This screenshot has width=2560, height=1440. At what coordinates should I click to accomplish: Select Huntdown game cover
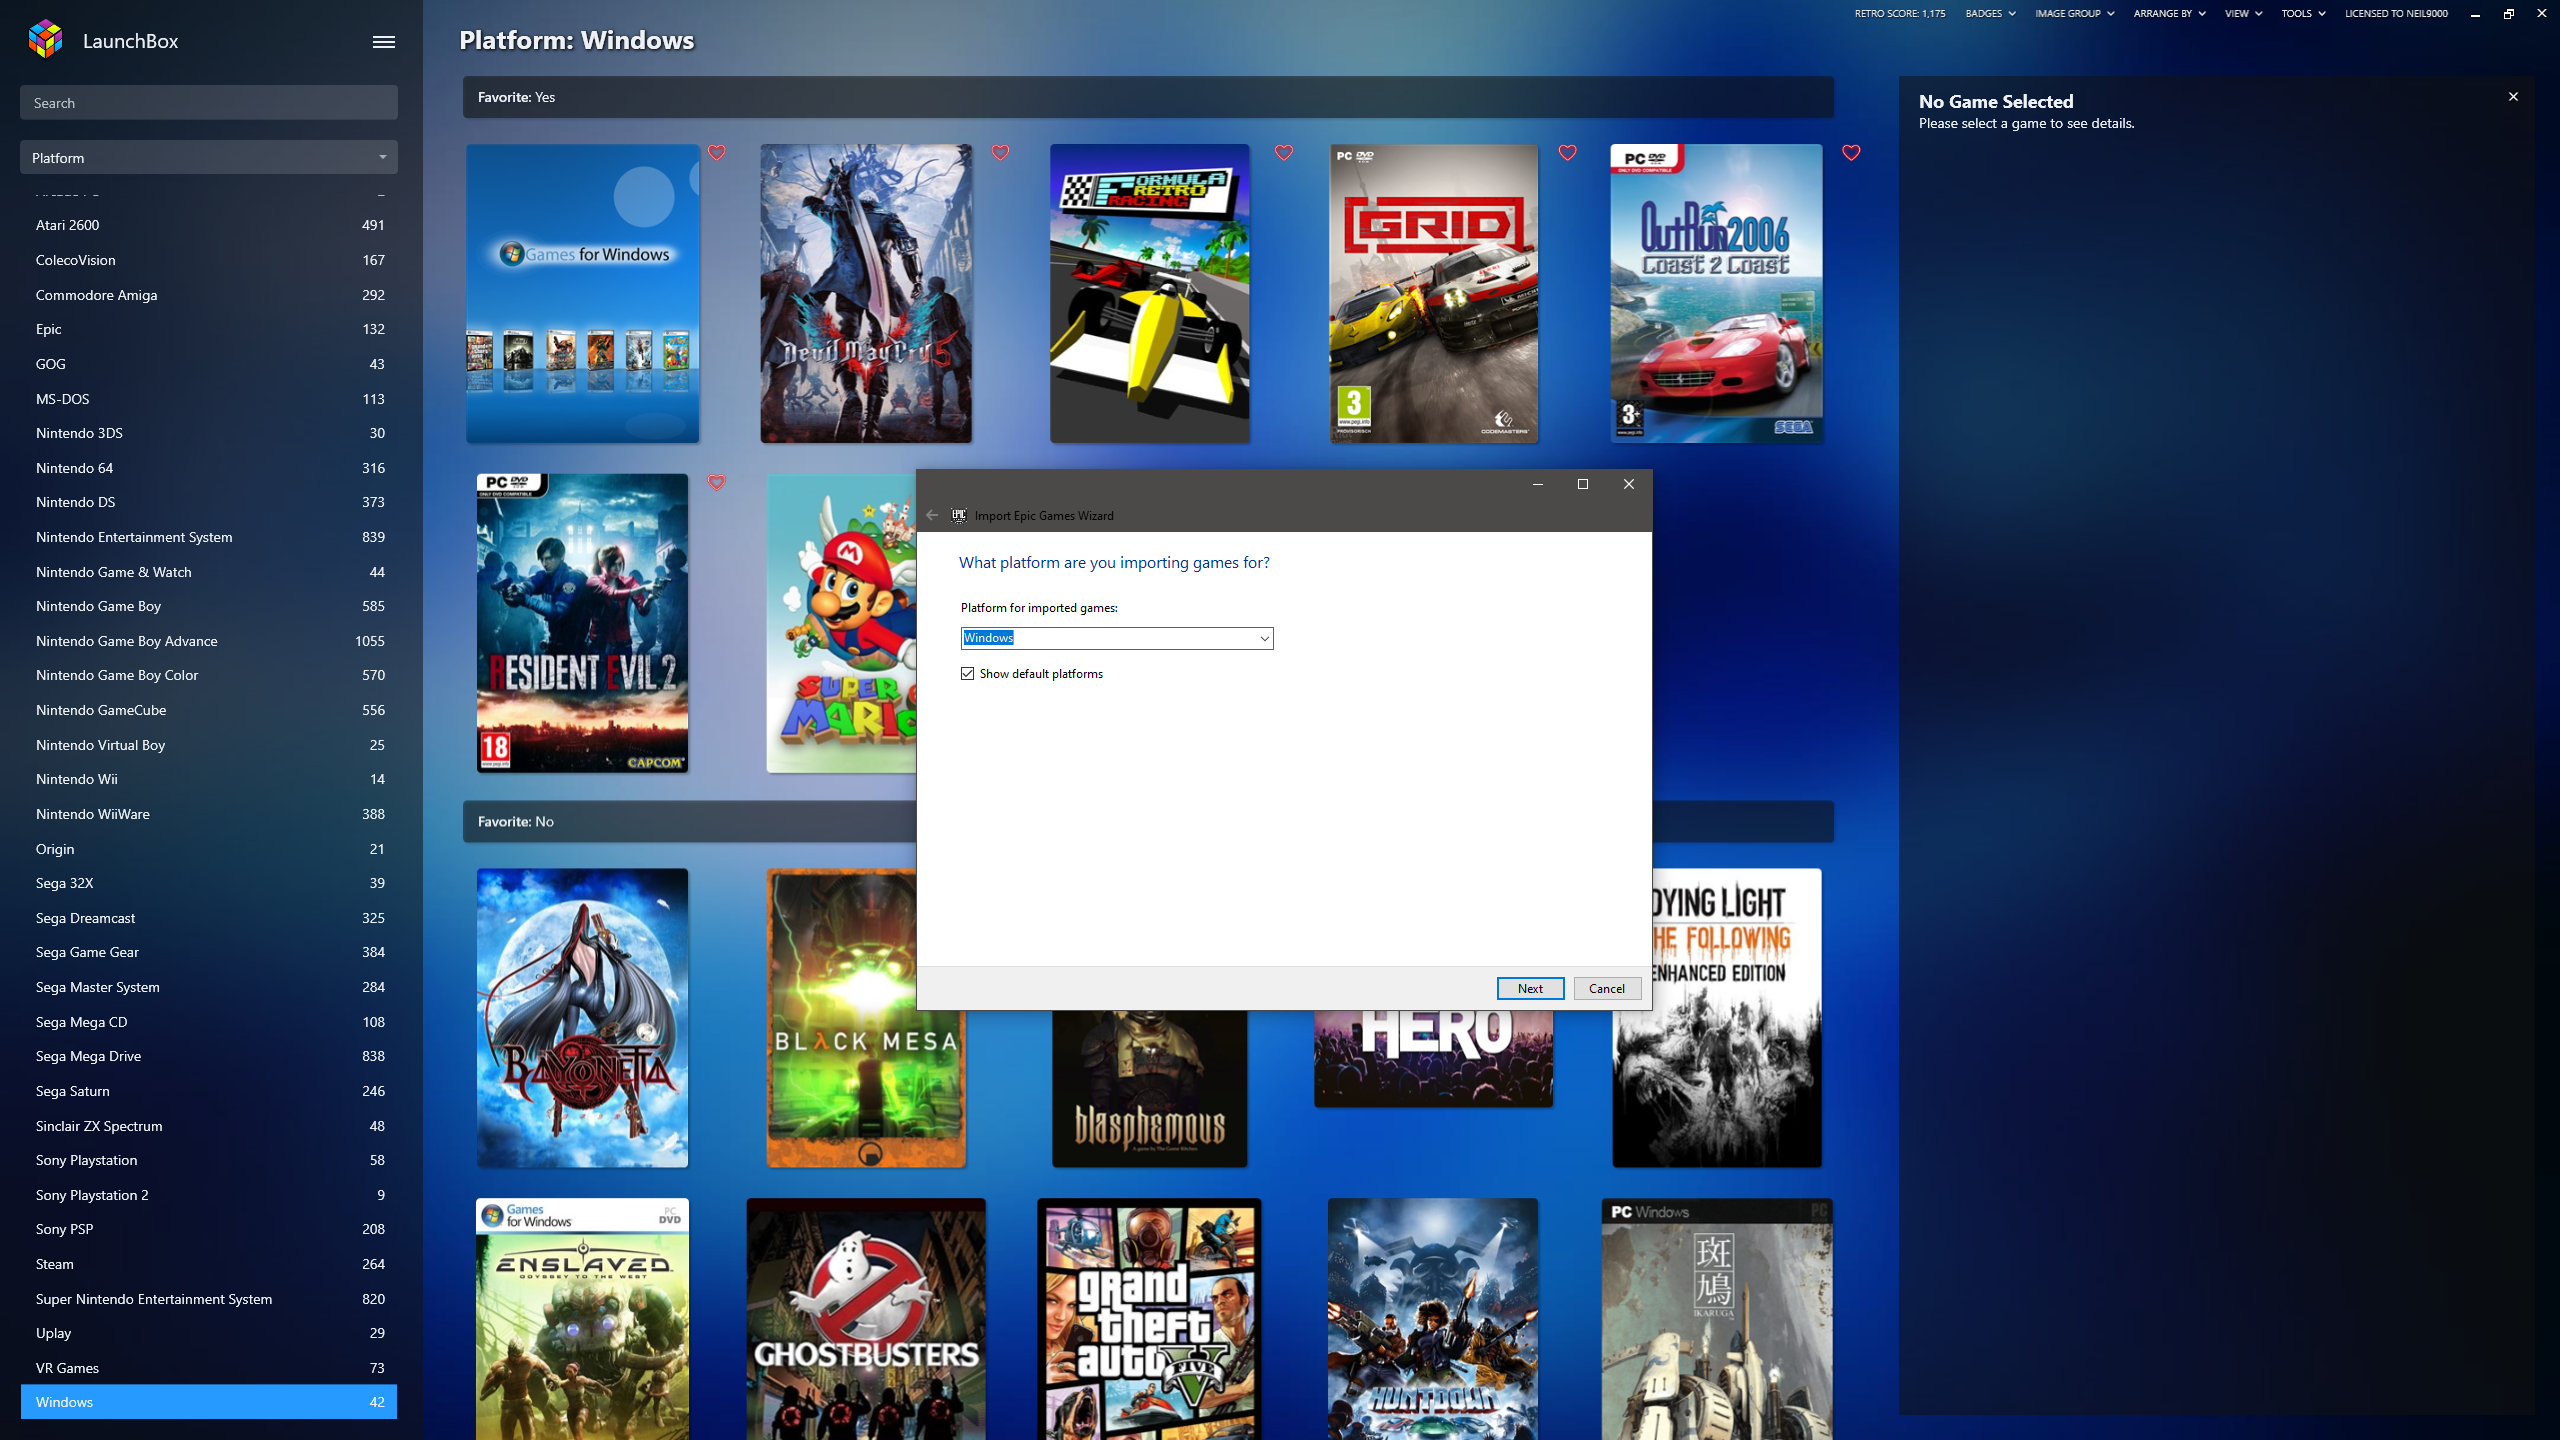[1434, 1319]
